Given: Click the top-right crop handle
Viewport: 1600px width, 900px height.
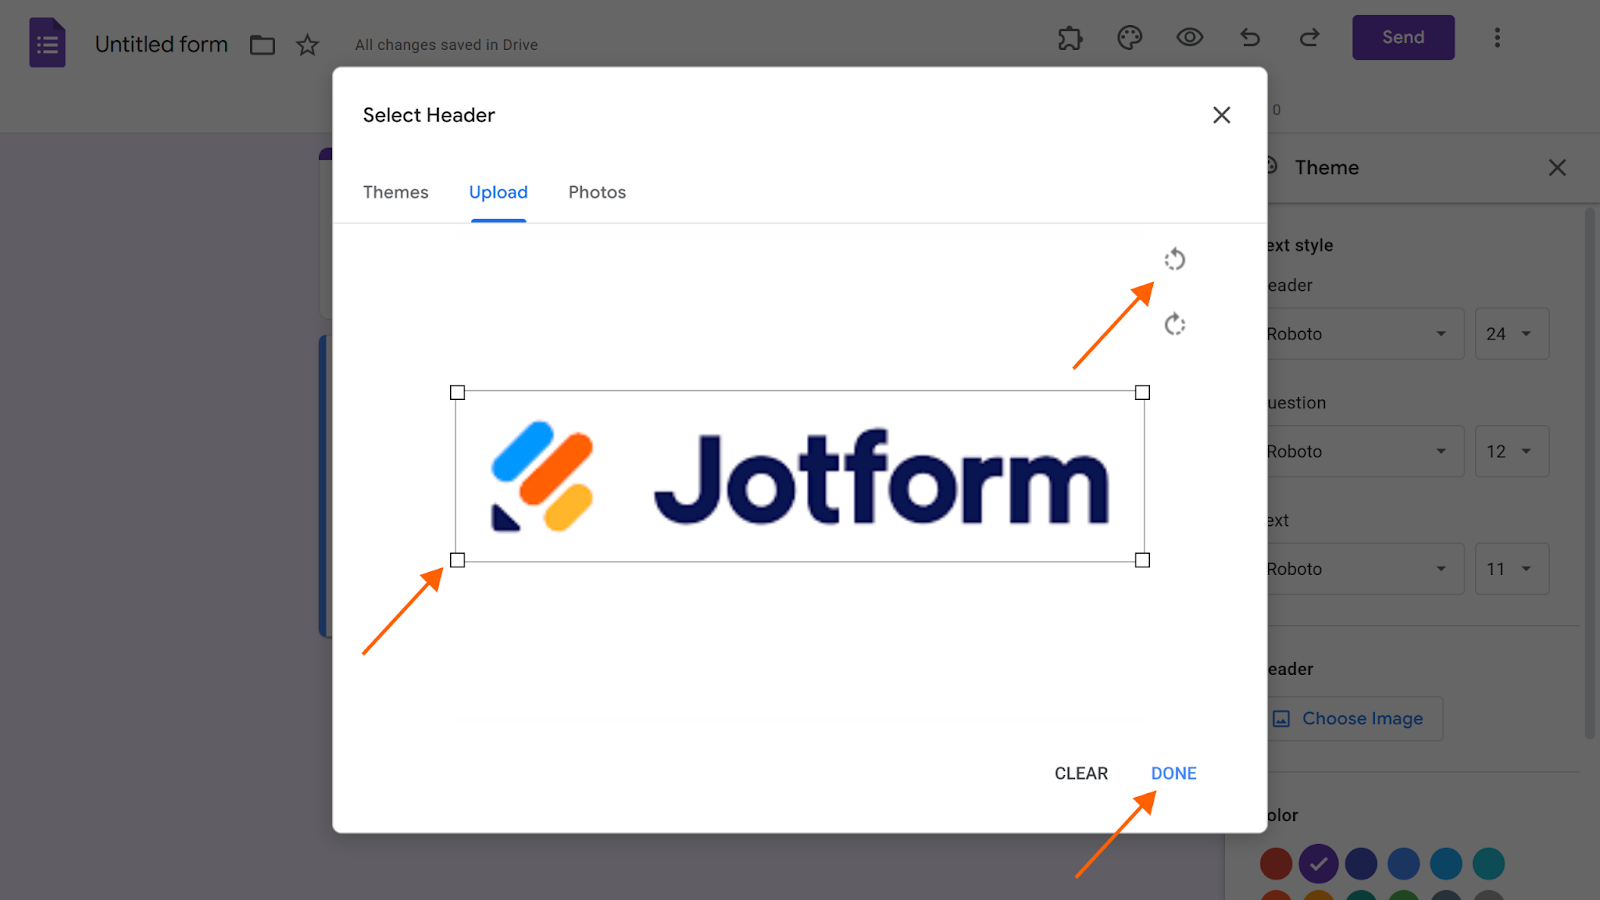Looking at the screenshot, I should (1142, 393).
